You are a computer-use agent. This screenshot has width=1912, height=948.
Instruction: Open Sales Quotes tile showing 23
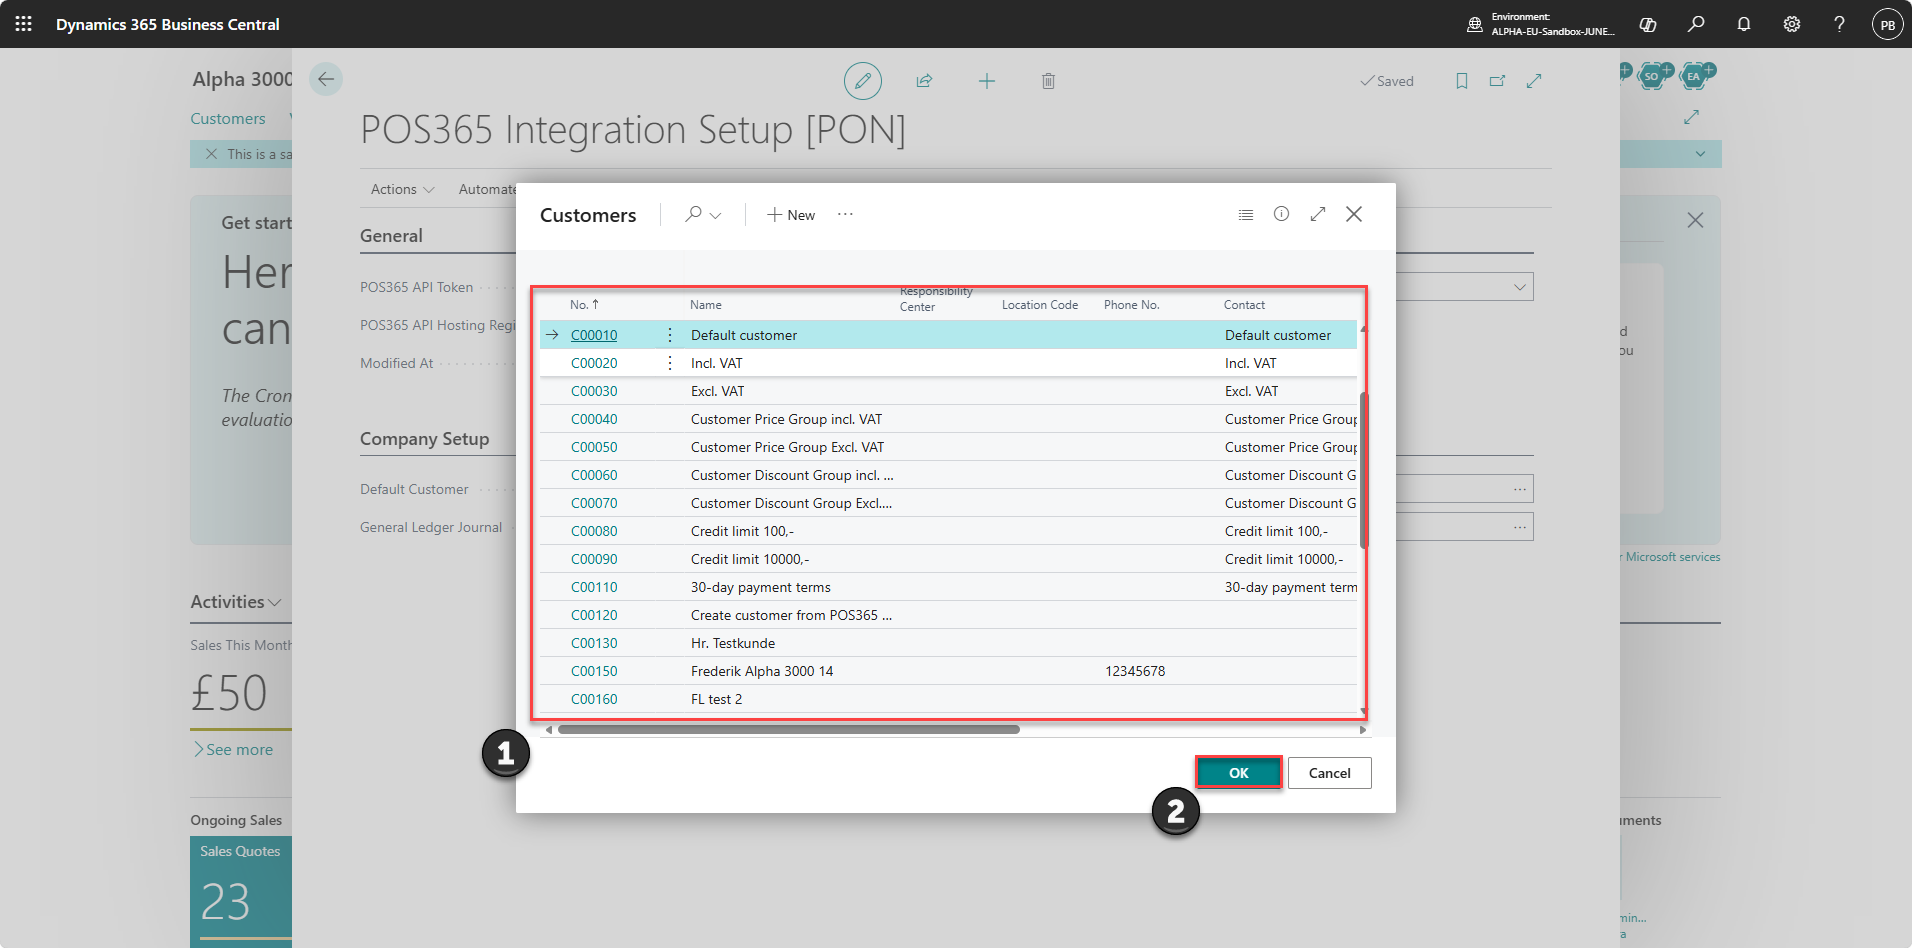pos(241,890)
